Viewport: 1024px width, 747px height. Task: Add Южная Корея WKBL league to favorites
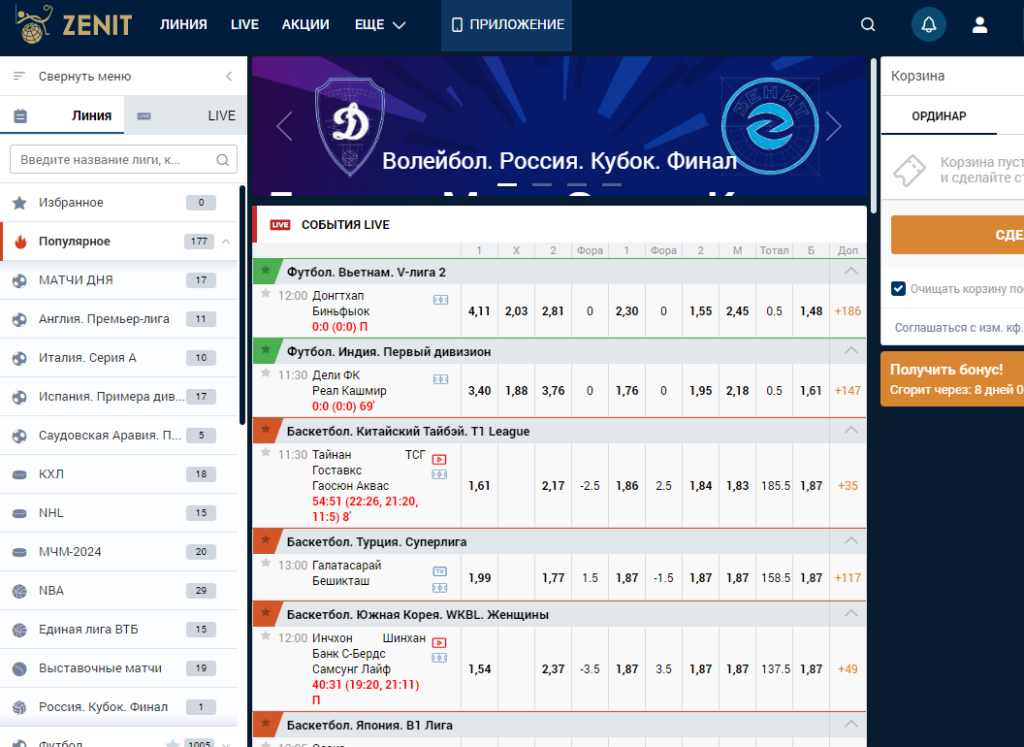[266, 613]
